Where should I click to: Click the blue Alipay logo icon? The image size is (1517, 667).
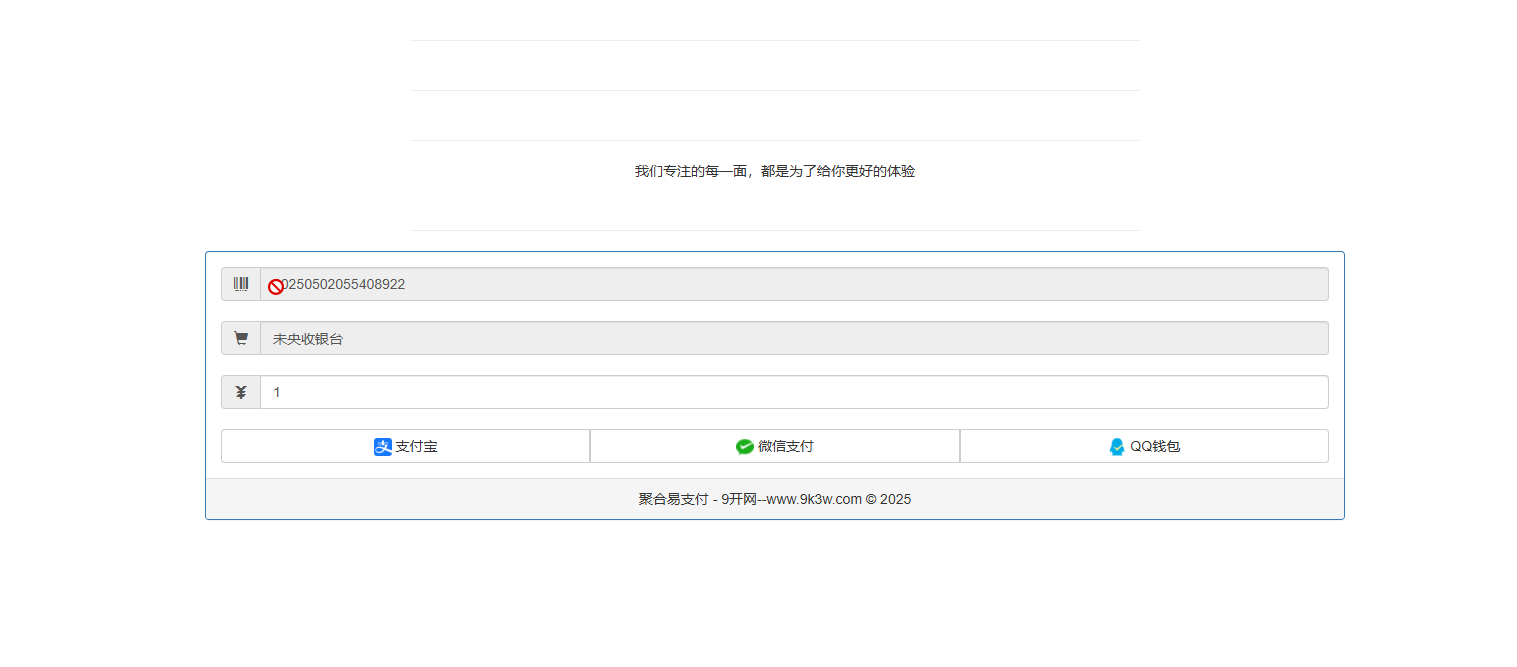pyautogui.click(x=383, y=447)
